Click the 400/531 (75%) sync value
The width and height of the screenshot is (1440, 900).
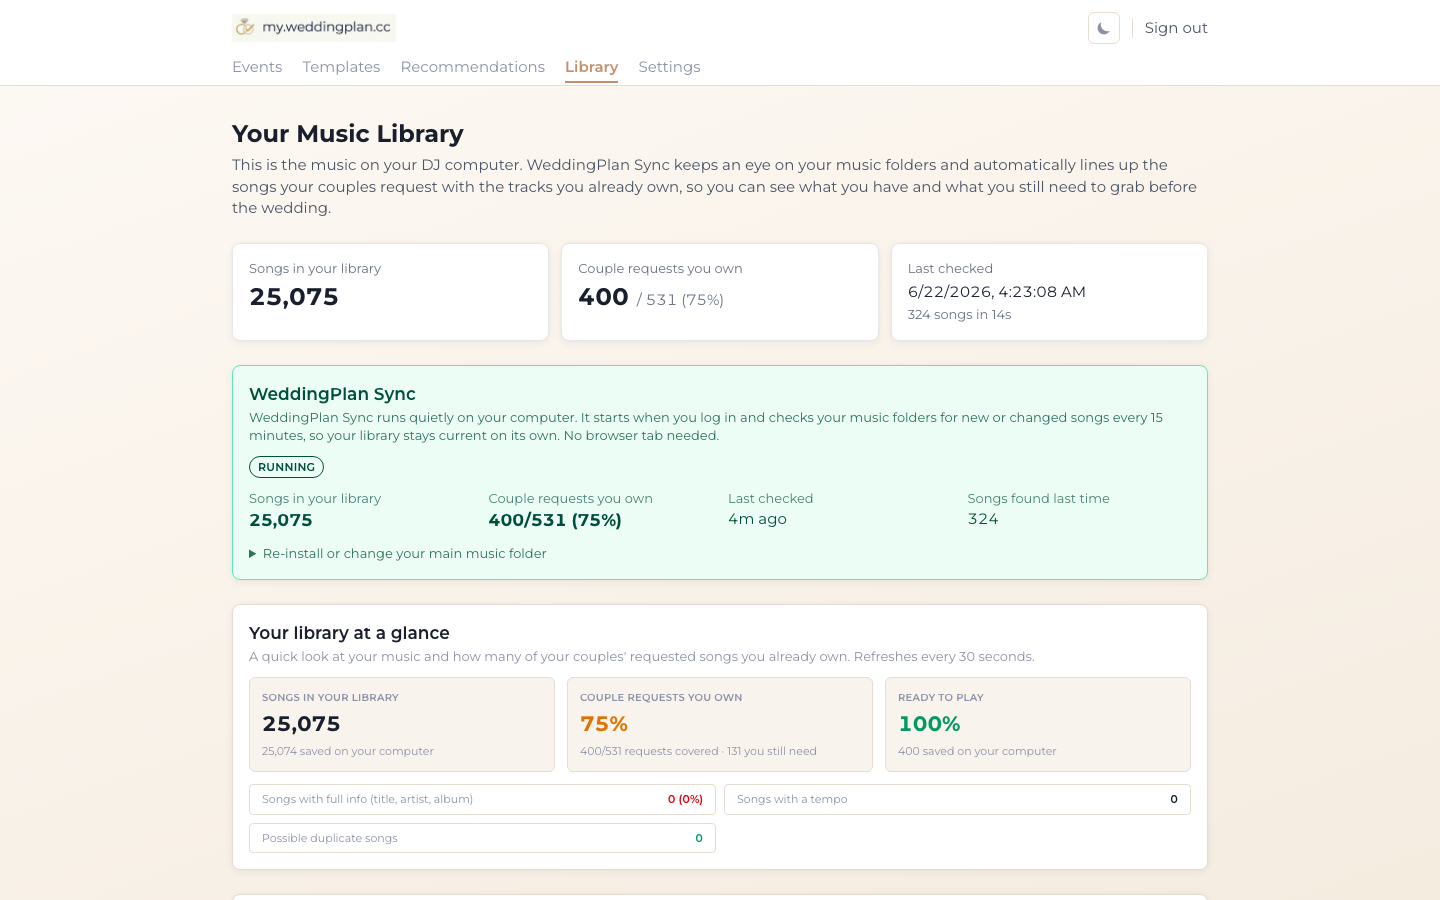click(555, 520)
